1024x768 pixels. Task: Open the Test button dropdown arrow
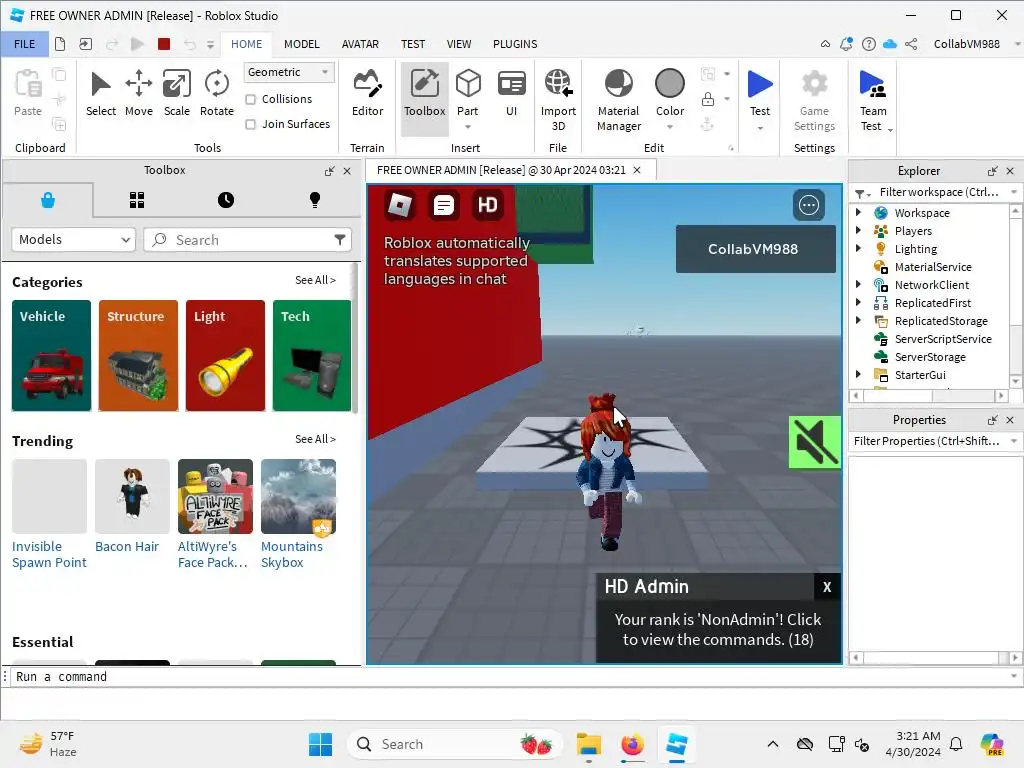pos(760,128)
